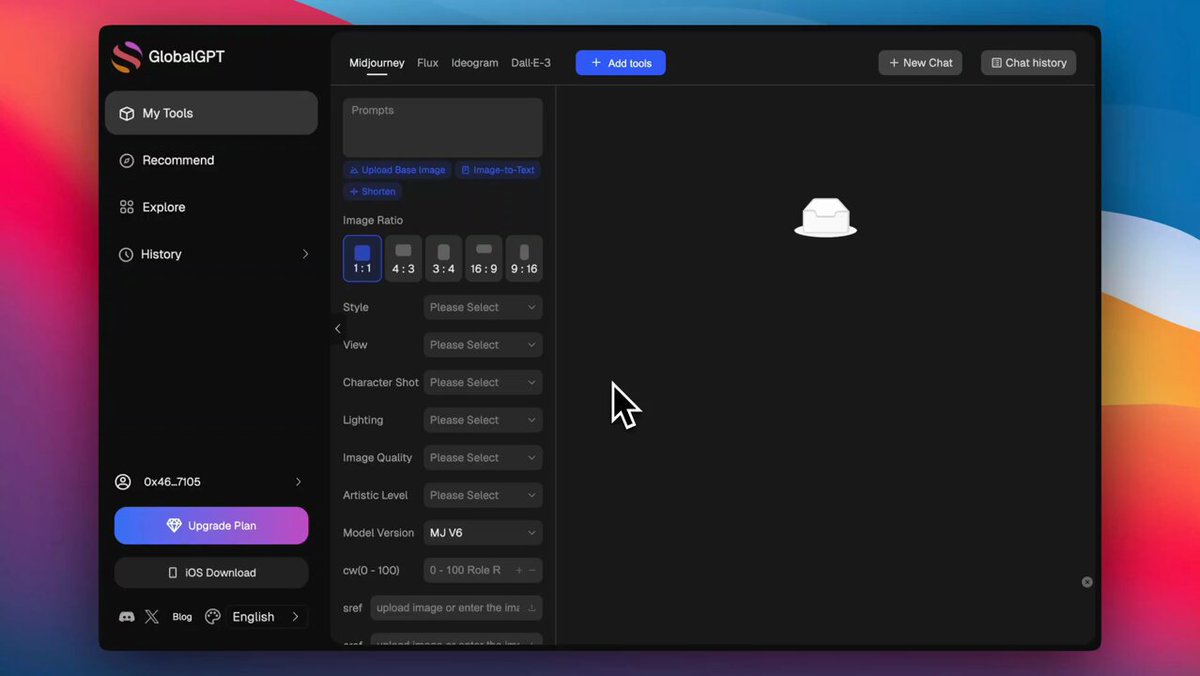Start a New Chat
This screenshot has width=1200, height=676.
click(x=921, y=63)
